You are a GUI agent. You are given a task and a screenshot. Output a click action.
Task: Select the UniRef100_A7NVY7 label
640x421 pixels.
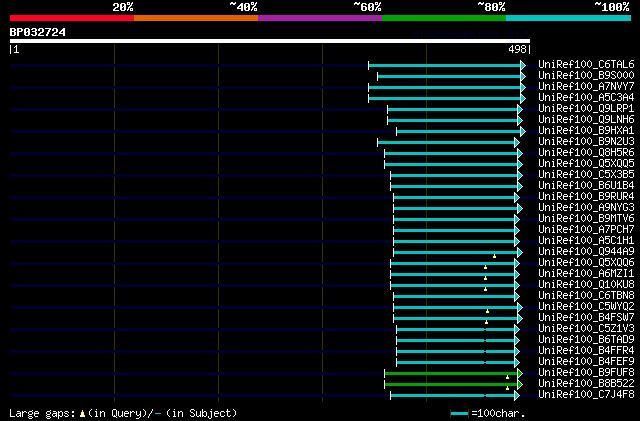(x=586, y=87)
